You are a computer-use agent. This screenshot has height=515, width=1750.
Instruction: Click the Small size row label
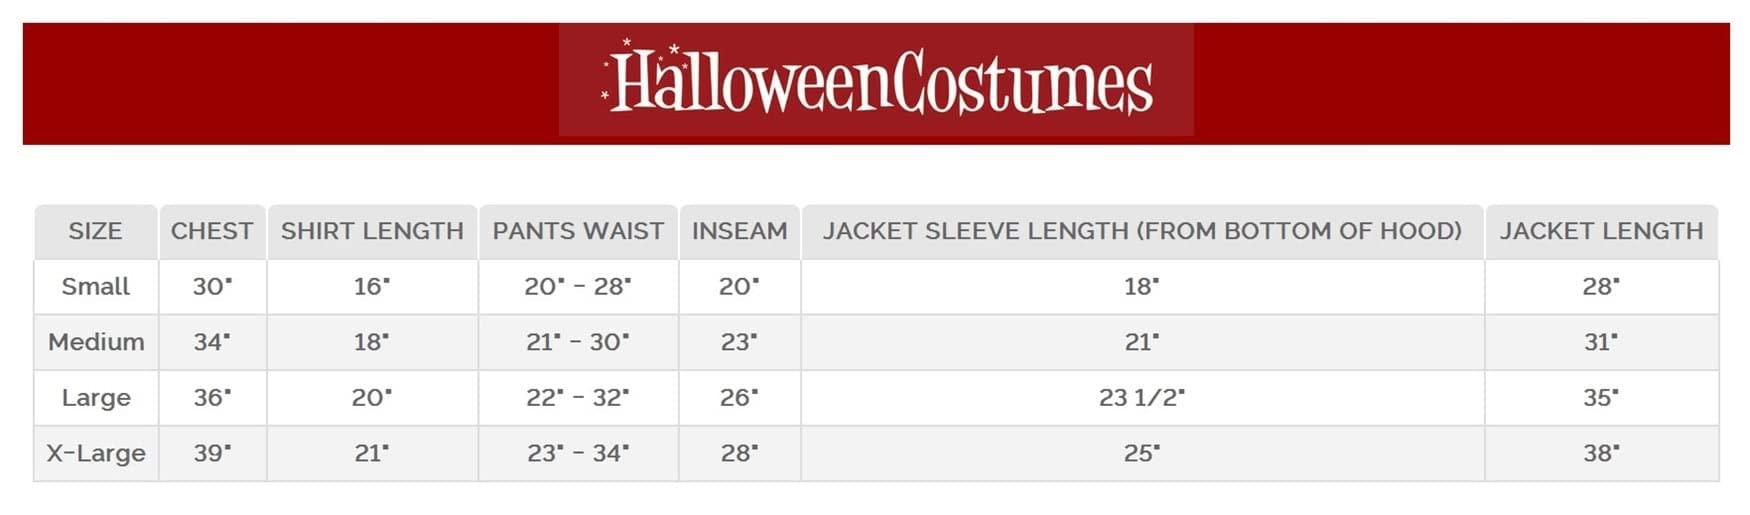[x=95, y=287]
